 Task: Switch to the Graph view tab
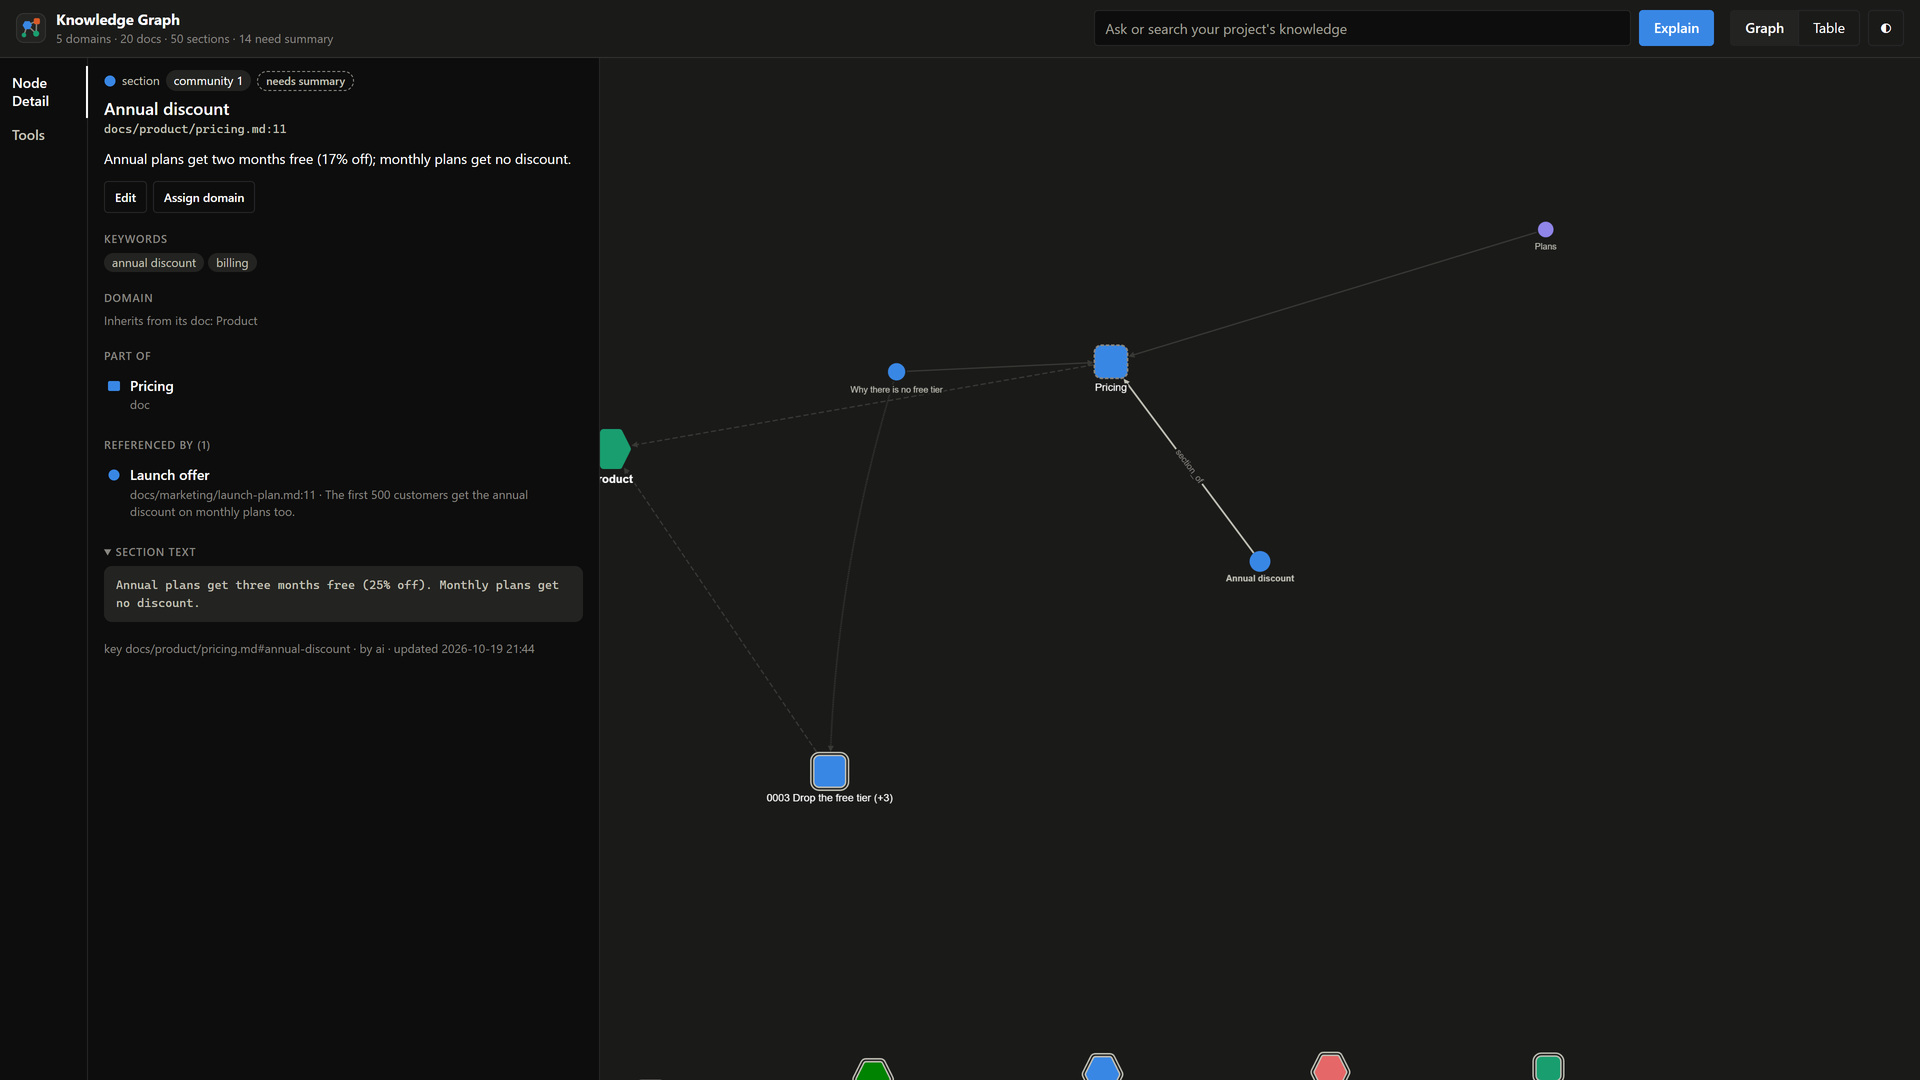click(1764, 28)
